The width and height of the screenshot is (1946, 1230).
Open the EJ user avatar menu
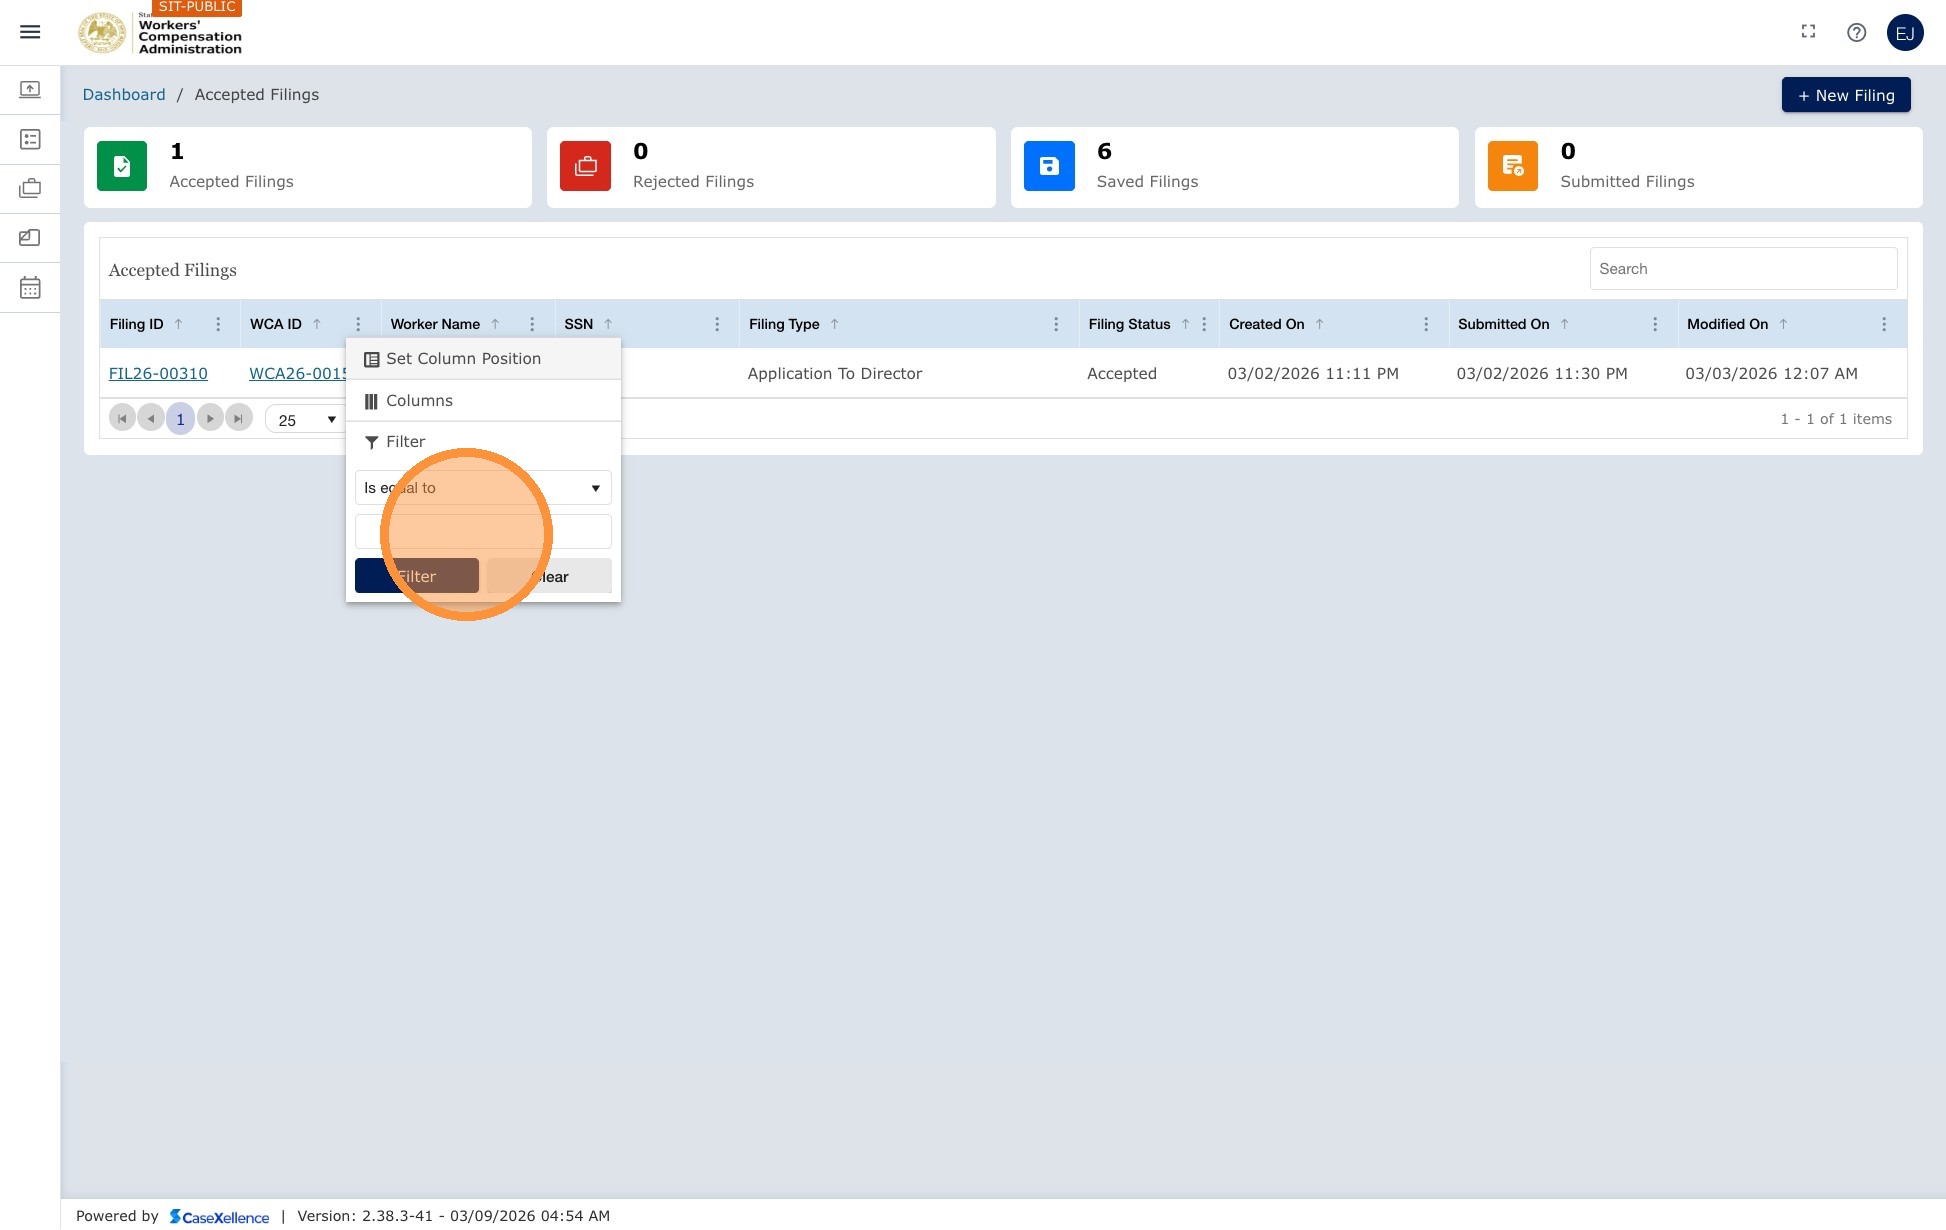tap(1904, 33)
